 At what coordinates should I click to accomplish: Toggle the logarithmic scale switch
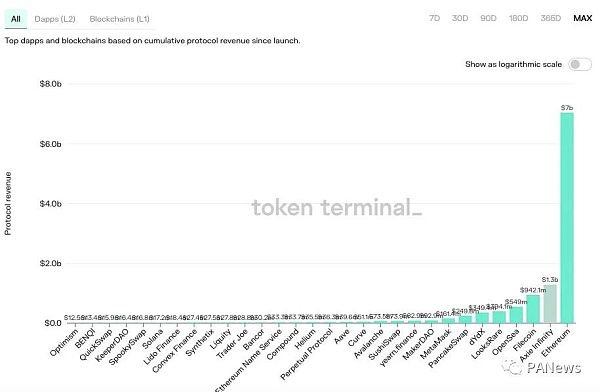[x=580, y=64]
